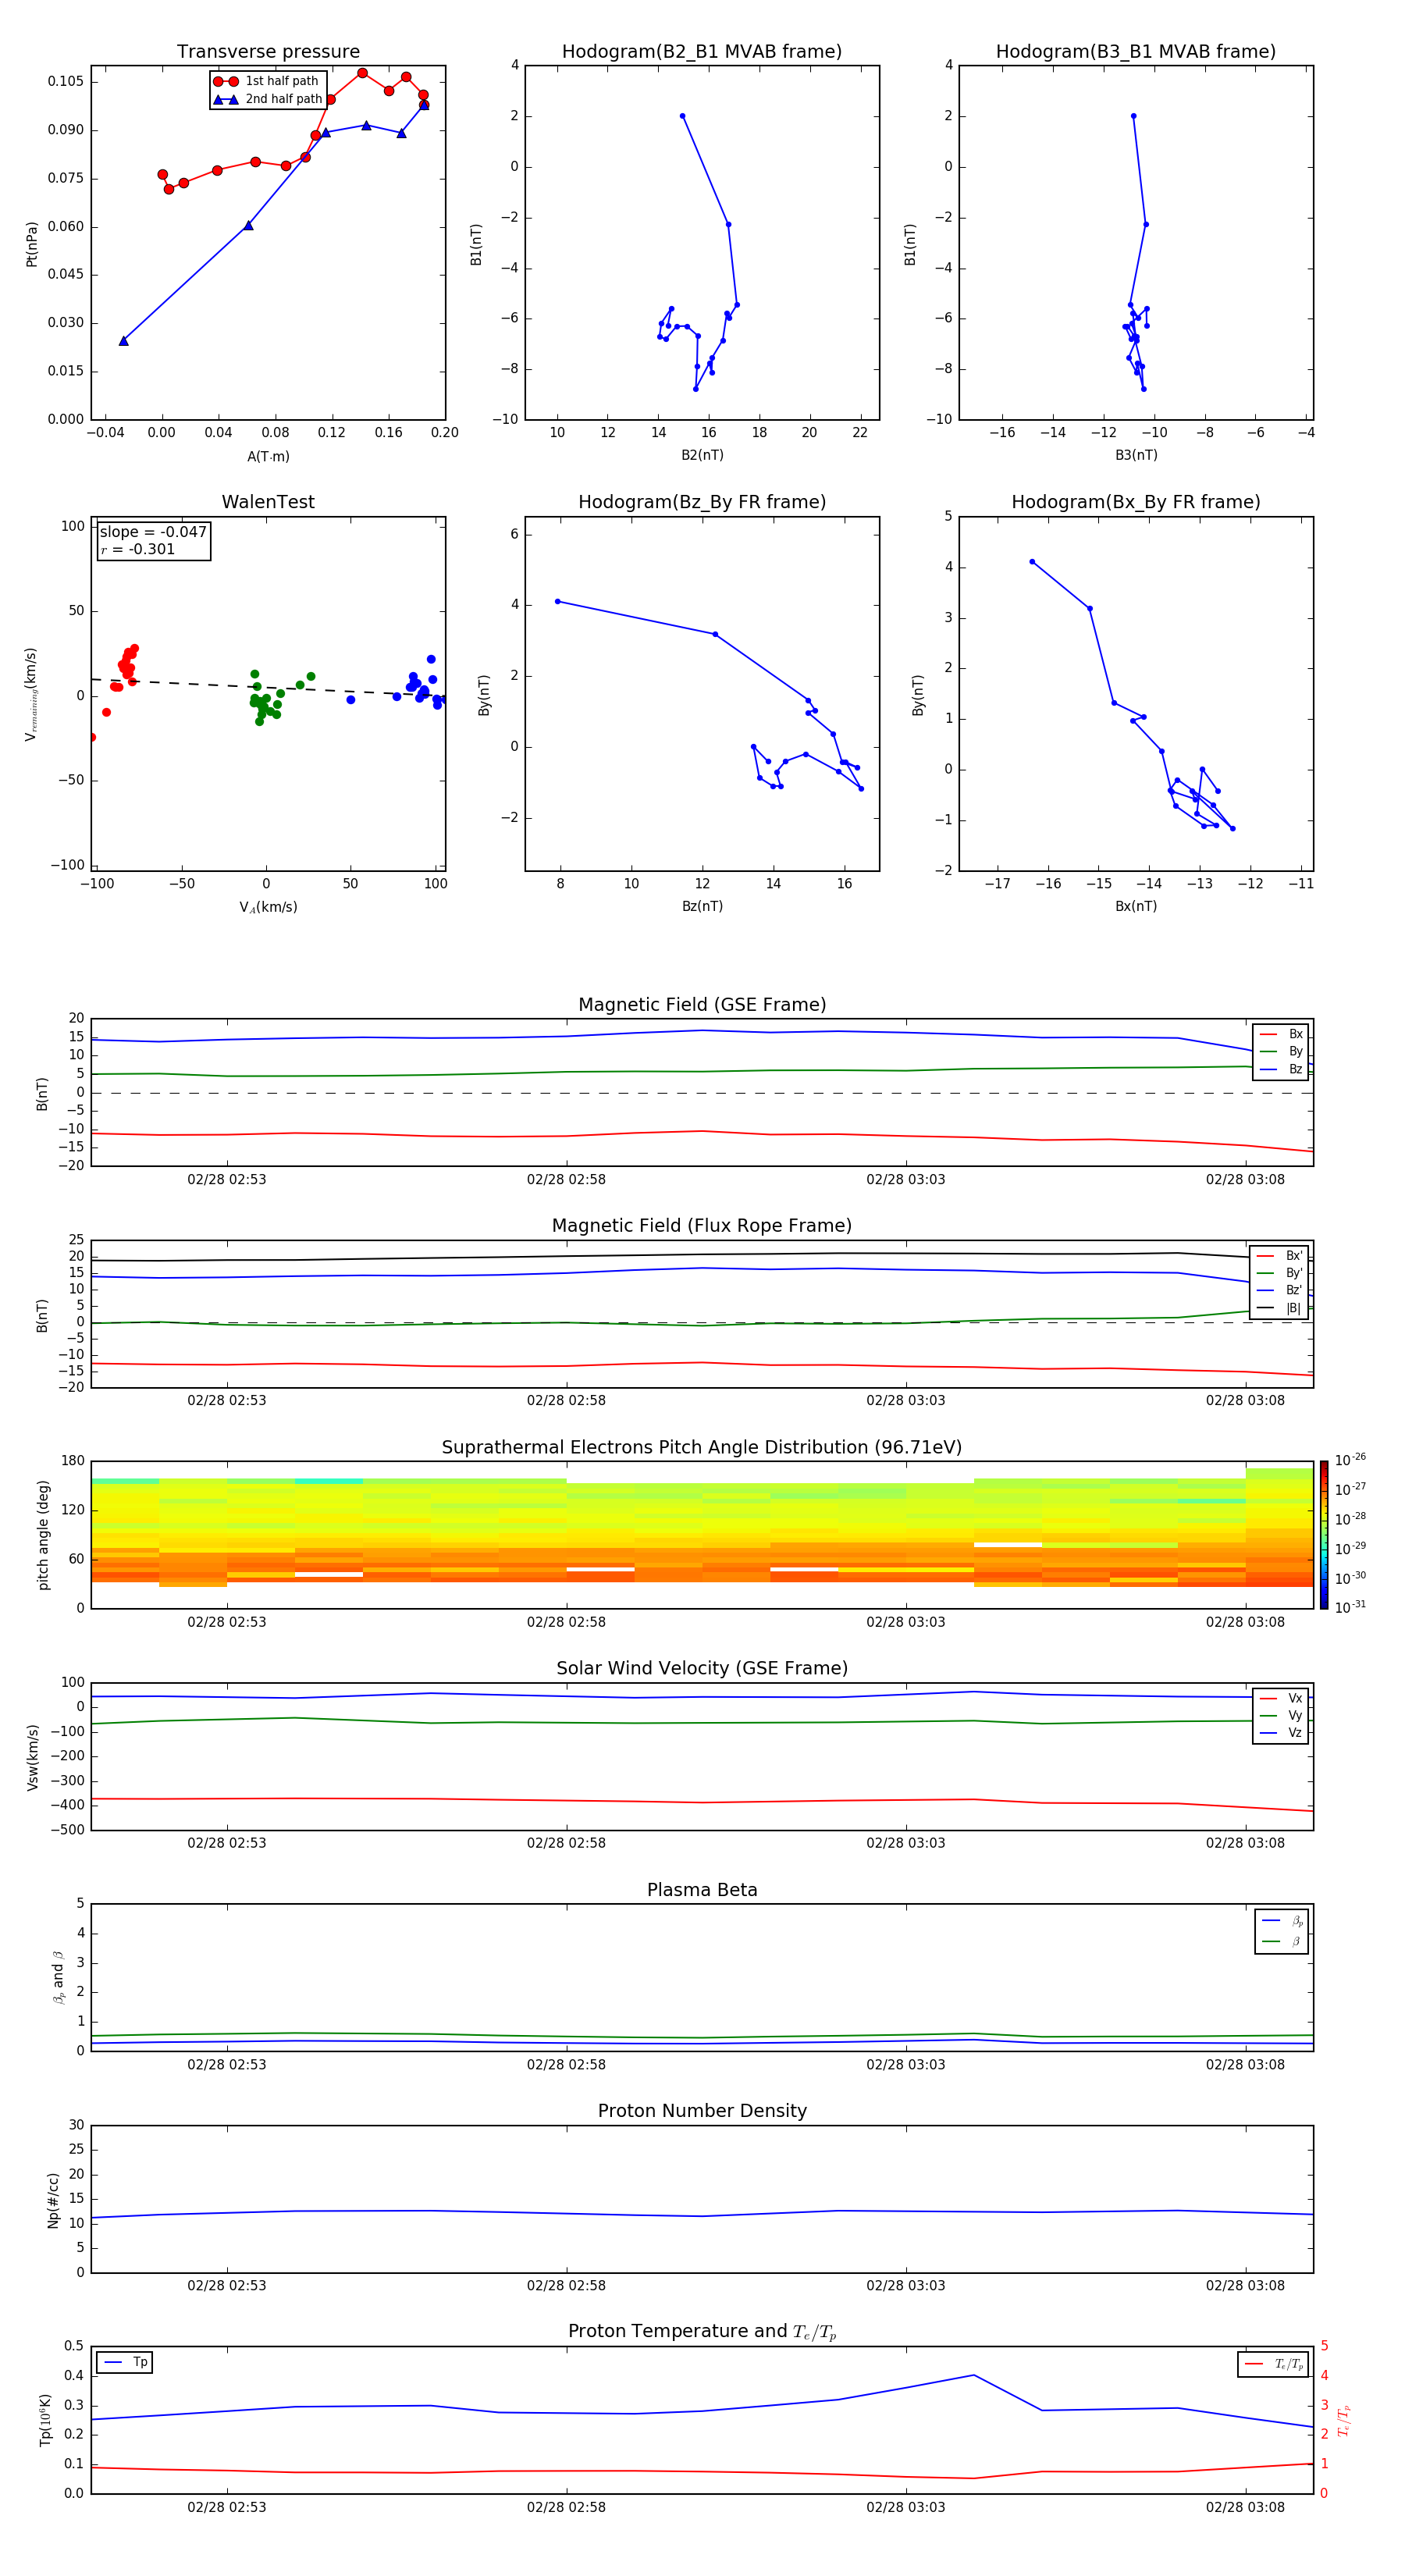1405x2576 pixels.
Task: Click the Vy legend entry in velocity panel
Action: 1281,1715
